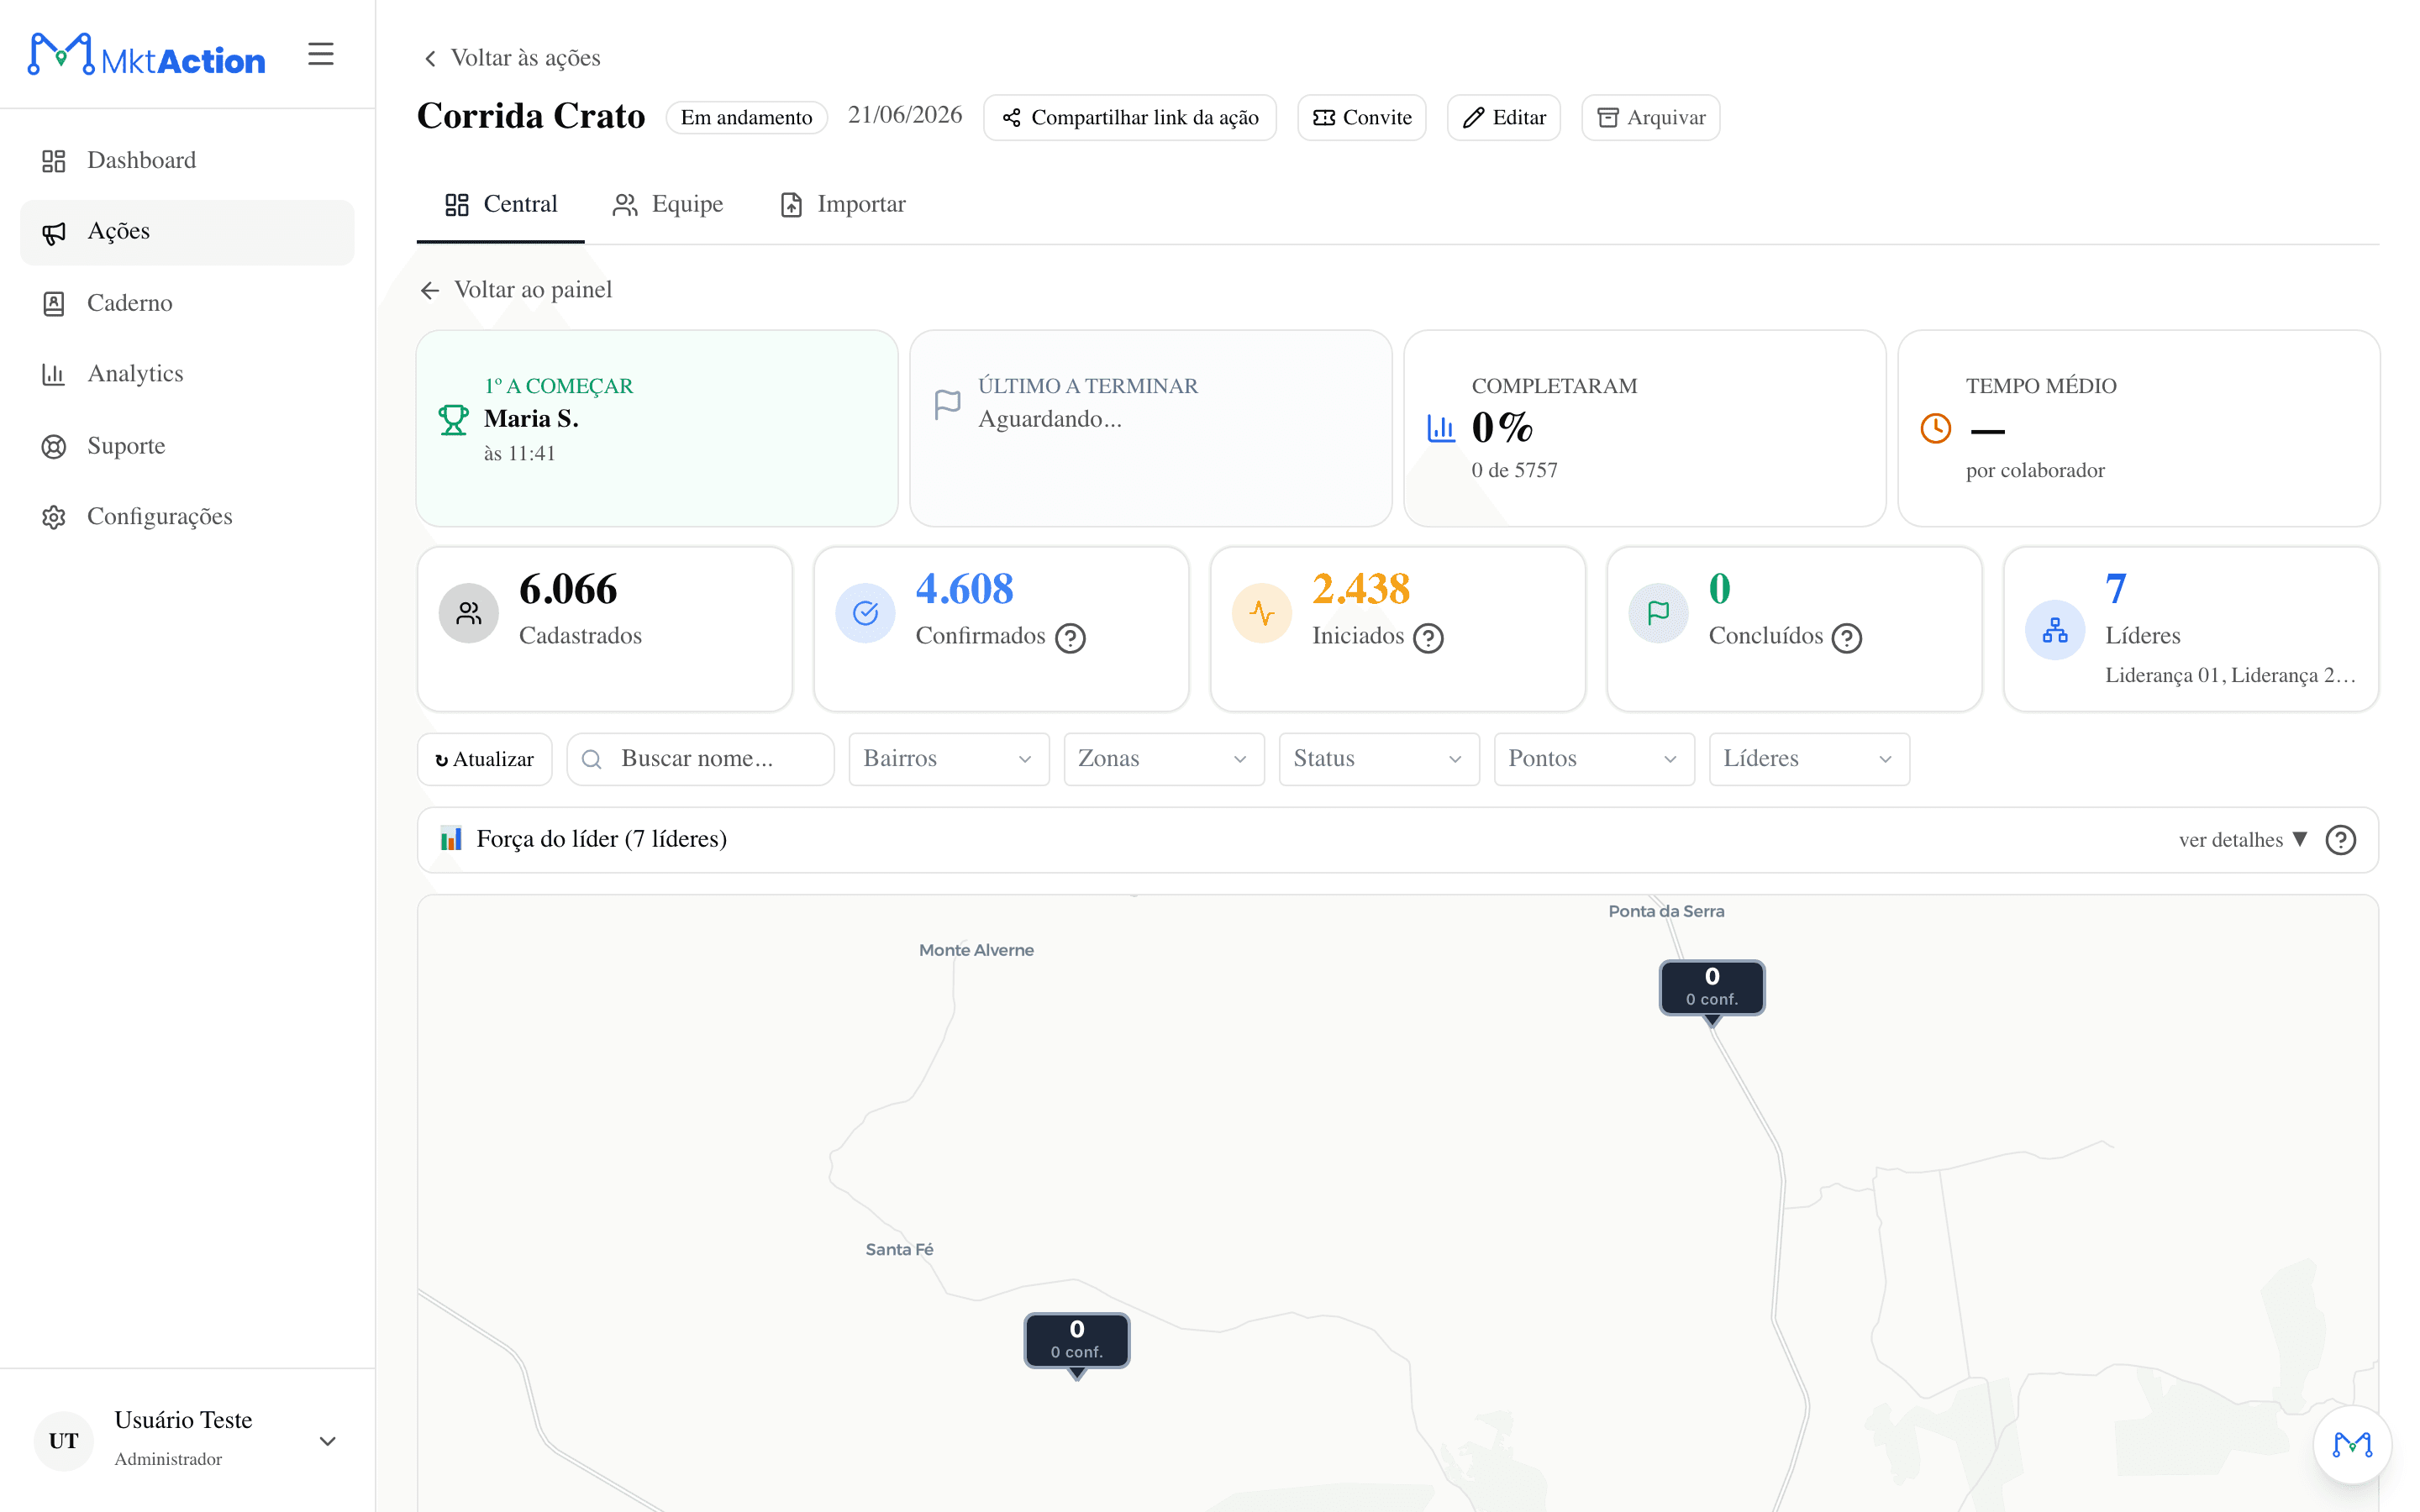Viewport: 2420px width, 1512px height.
Task: Expand ver detalhes in Força do líder
Action: point(2243,840)
